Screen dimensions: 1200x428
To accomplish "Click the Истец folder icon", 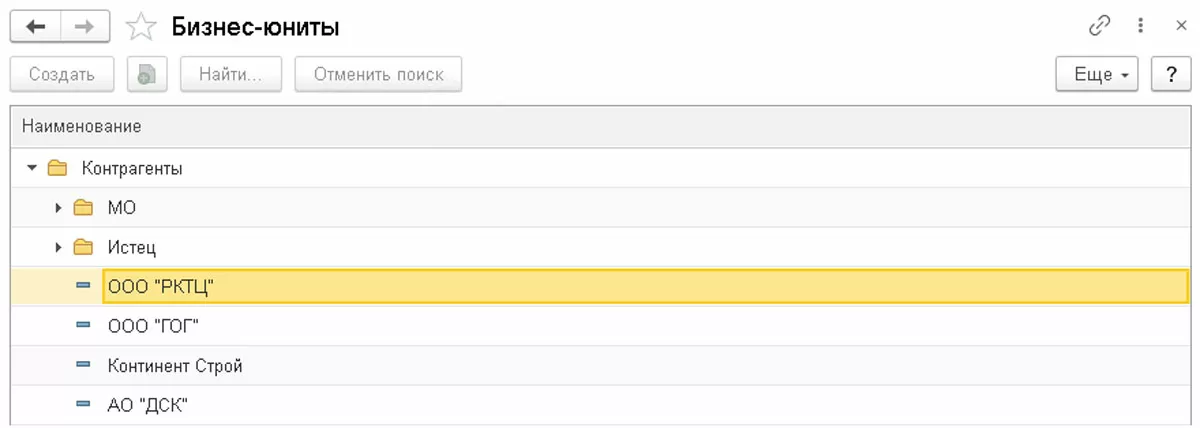I will coord(83,248).
